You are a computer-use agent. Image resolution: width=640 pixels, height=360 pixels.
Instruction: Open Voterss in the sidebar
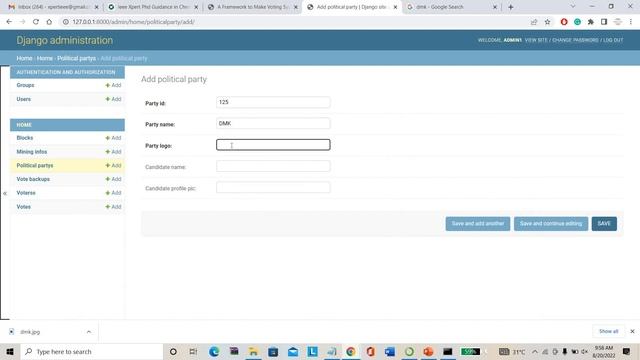point(26,193)
